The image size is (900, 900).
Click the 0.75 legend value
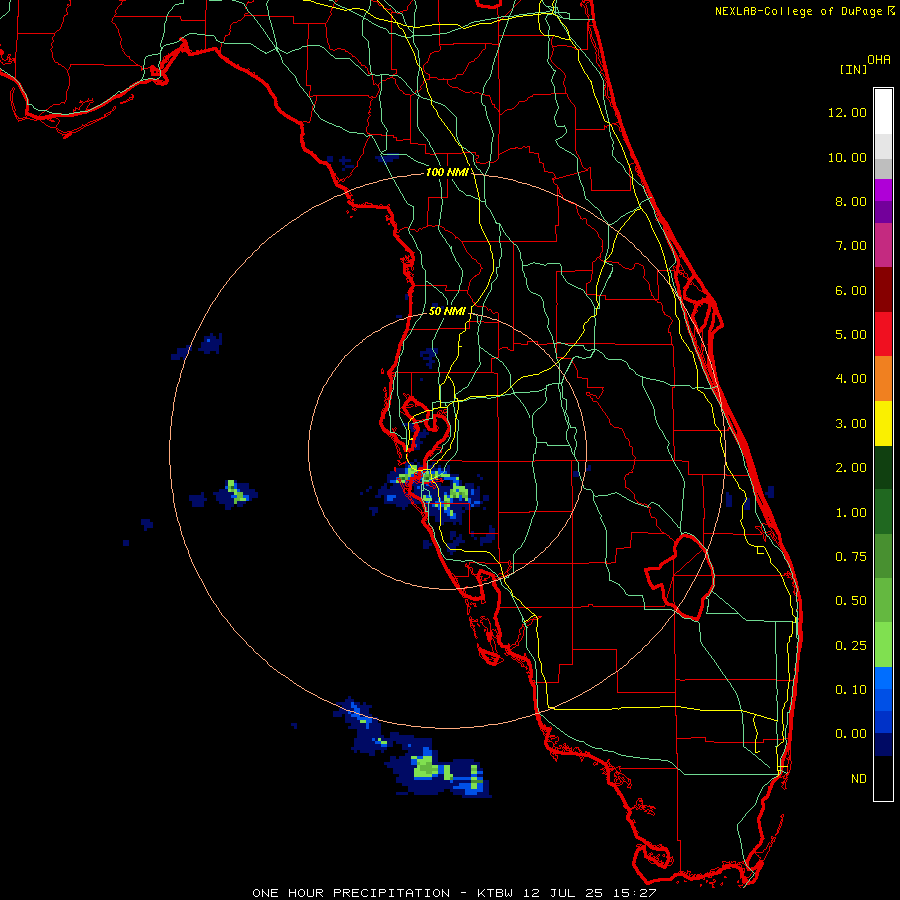(x=851, y=557)
